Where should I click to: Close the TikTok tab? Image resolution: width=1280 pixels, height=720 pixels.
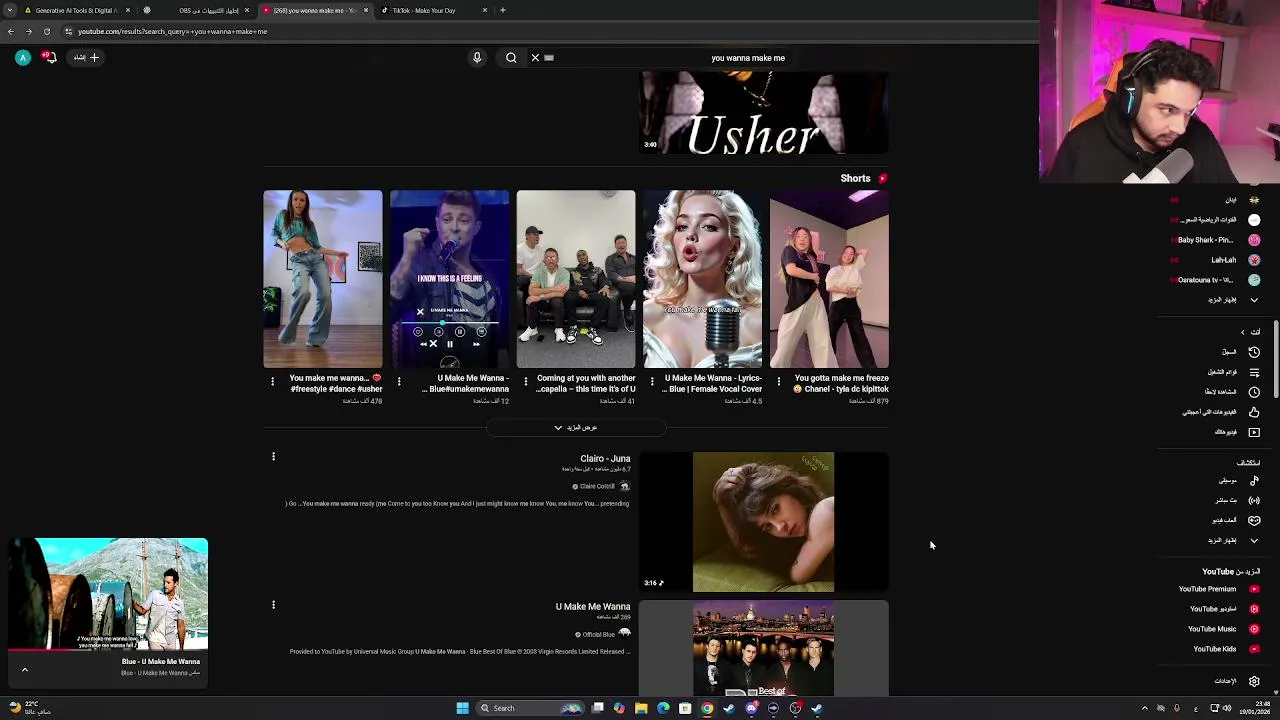[485, 10]
